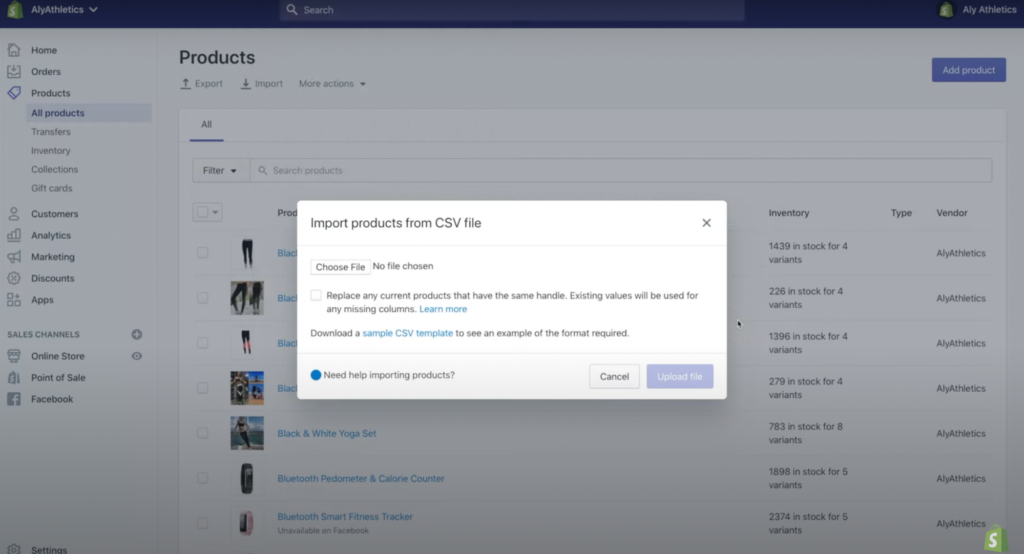This screenshot has width=1024, height=554.
Task: Select checkbox for 1396 in stock row
Action: pos(202,343)
